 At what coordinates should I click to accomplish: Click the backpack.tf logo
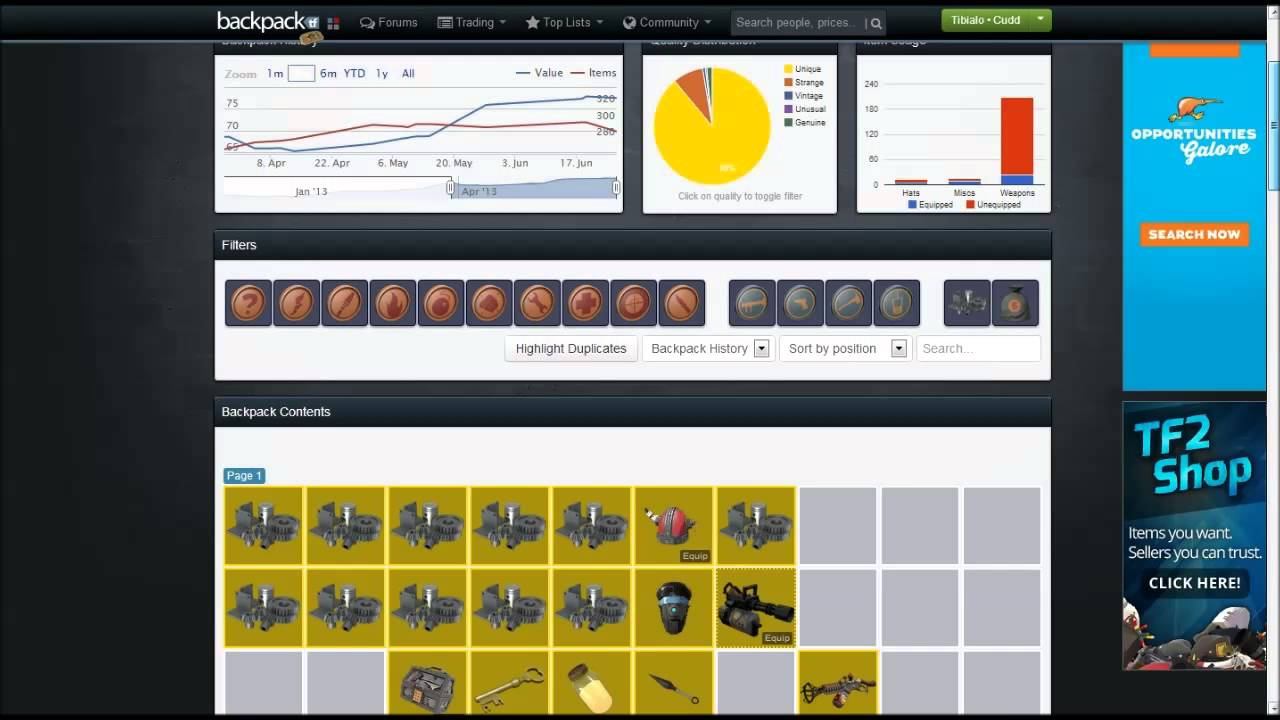[267, 22]
